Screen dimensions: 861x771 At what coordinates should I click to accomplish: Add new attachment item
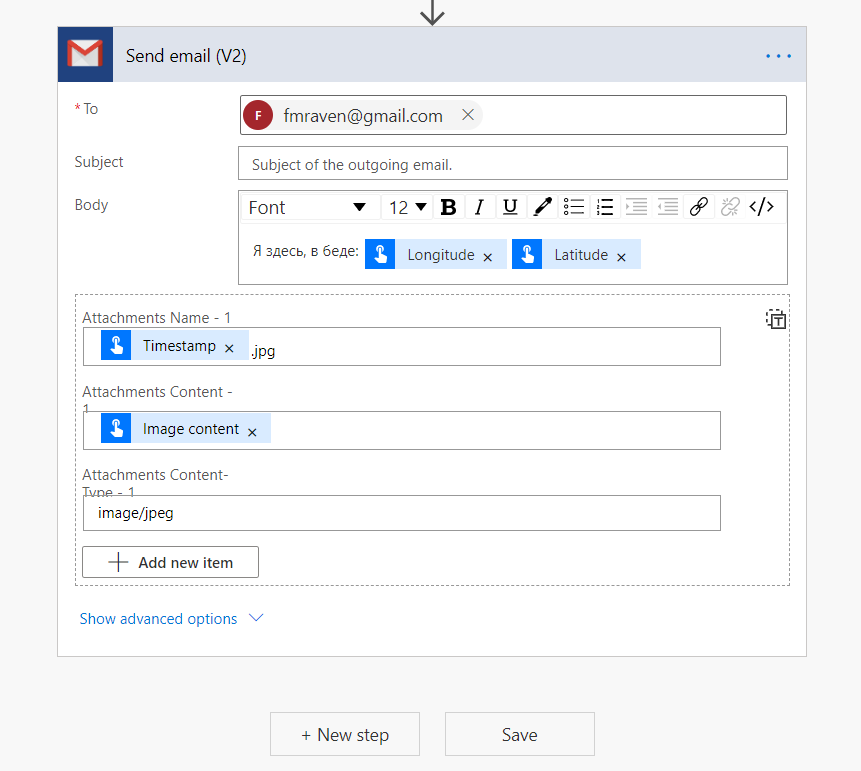click(170, 562)
